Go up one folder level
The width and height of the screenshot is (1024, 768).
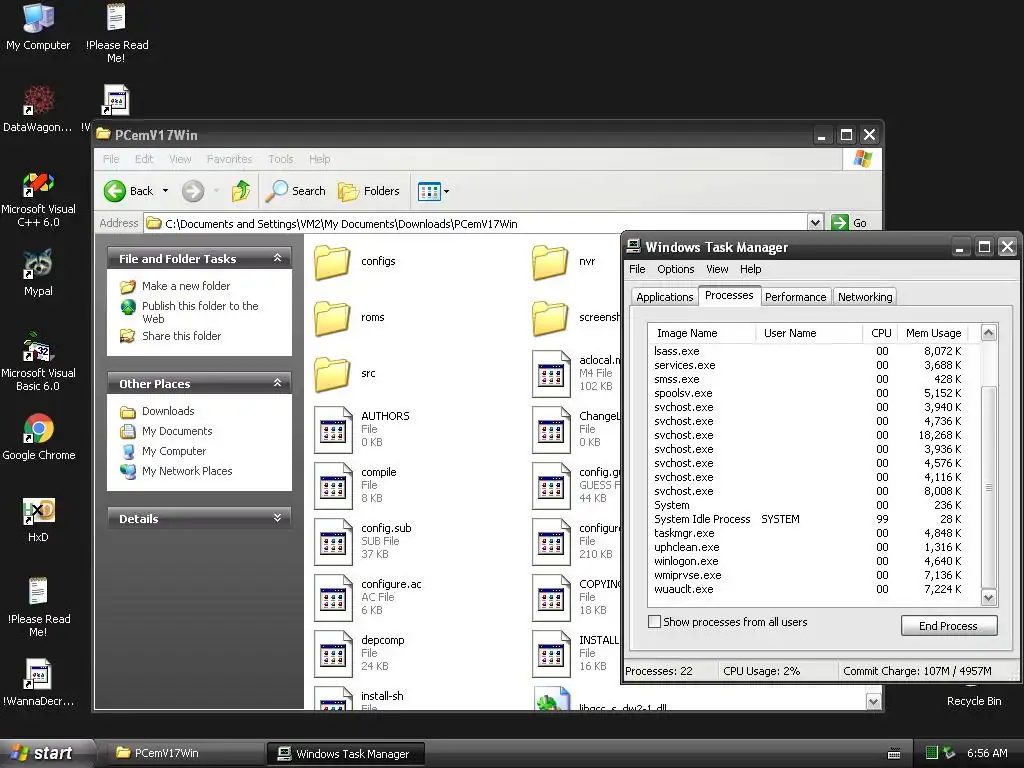coord(241,191)
